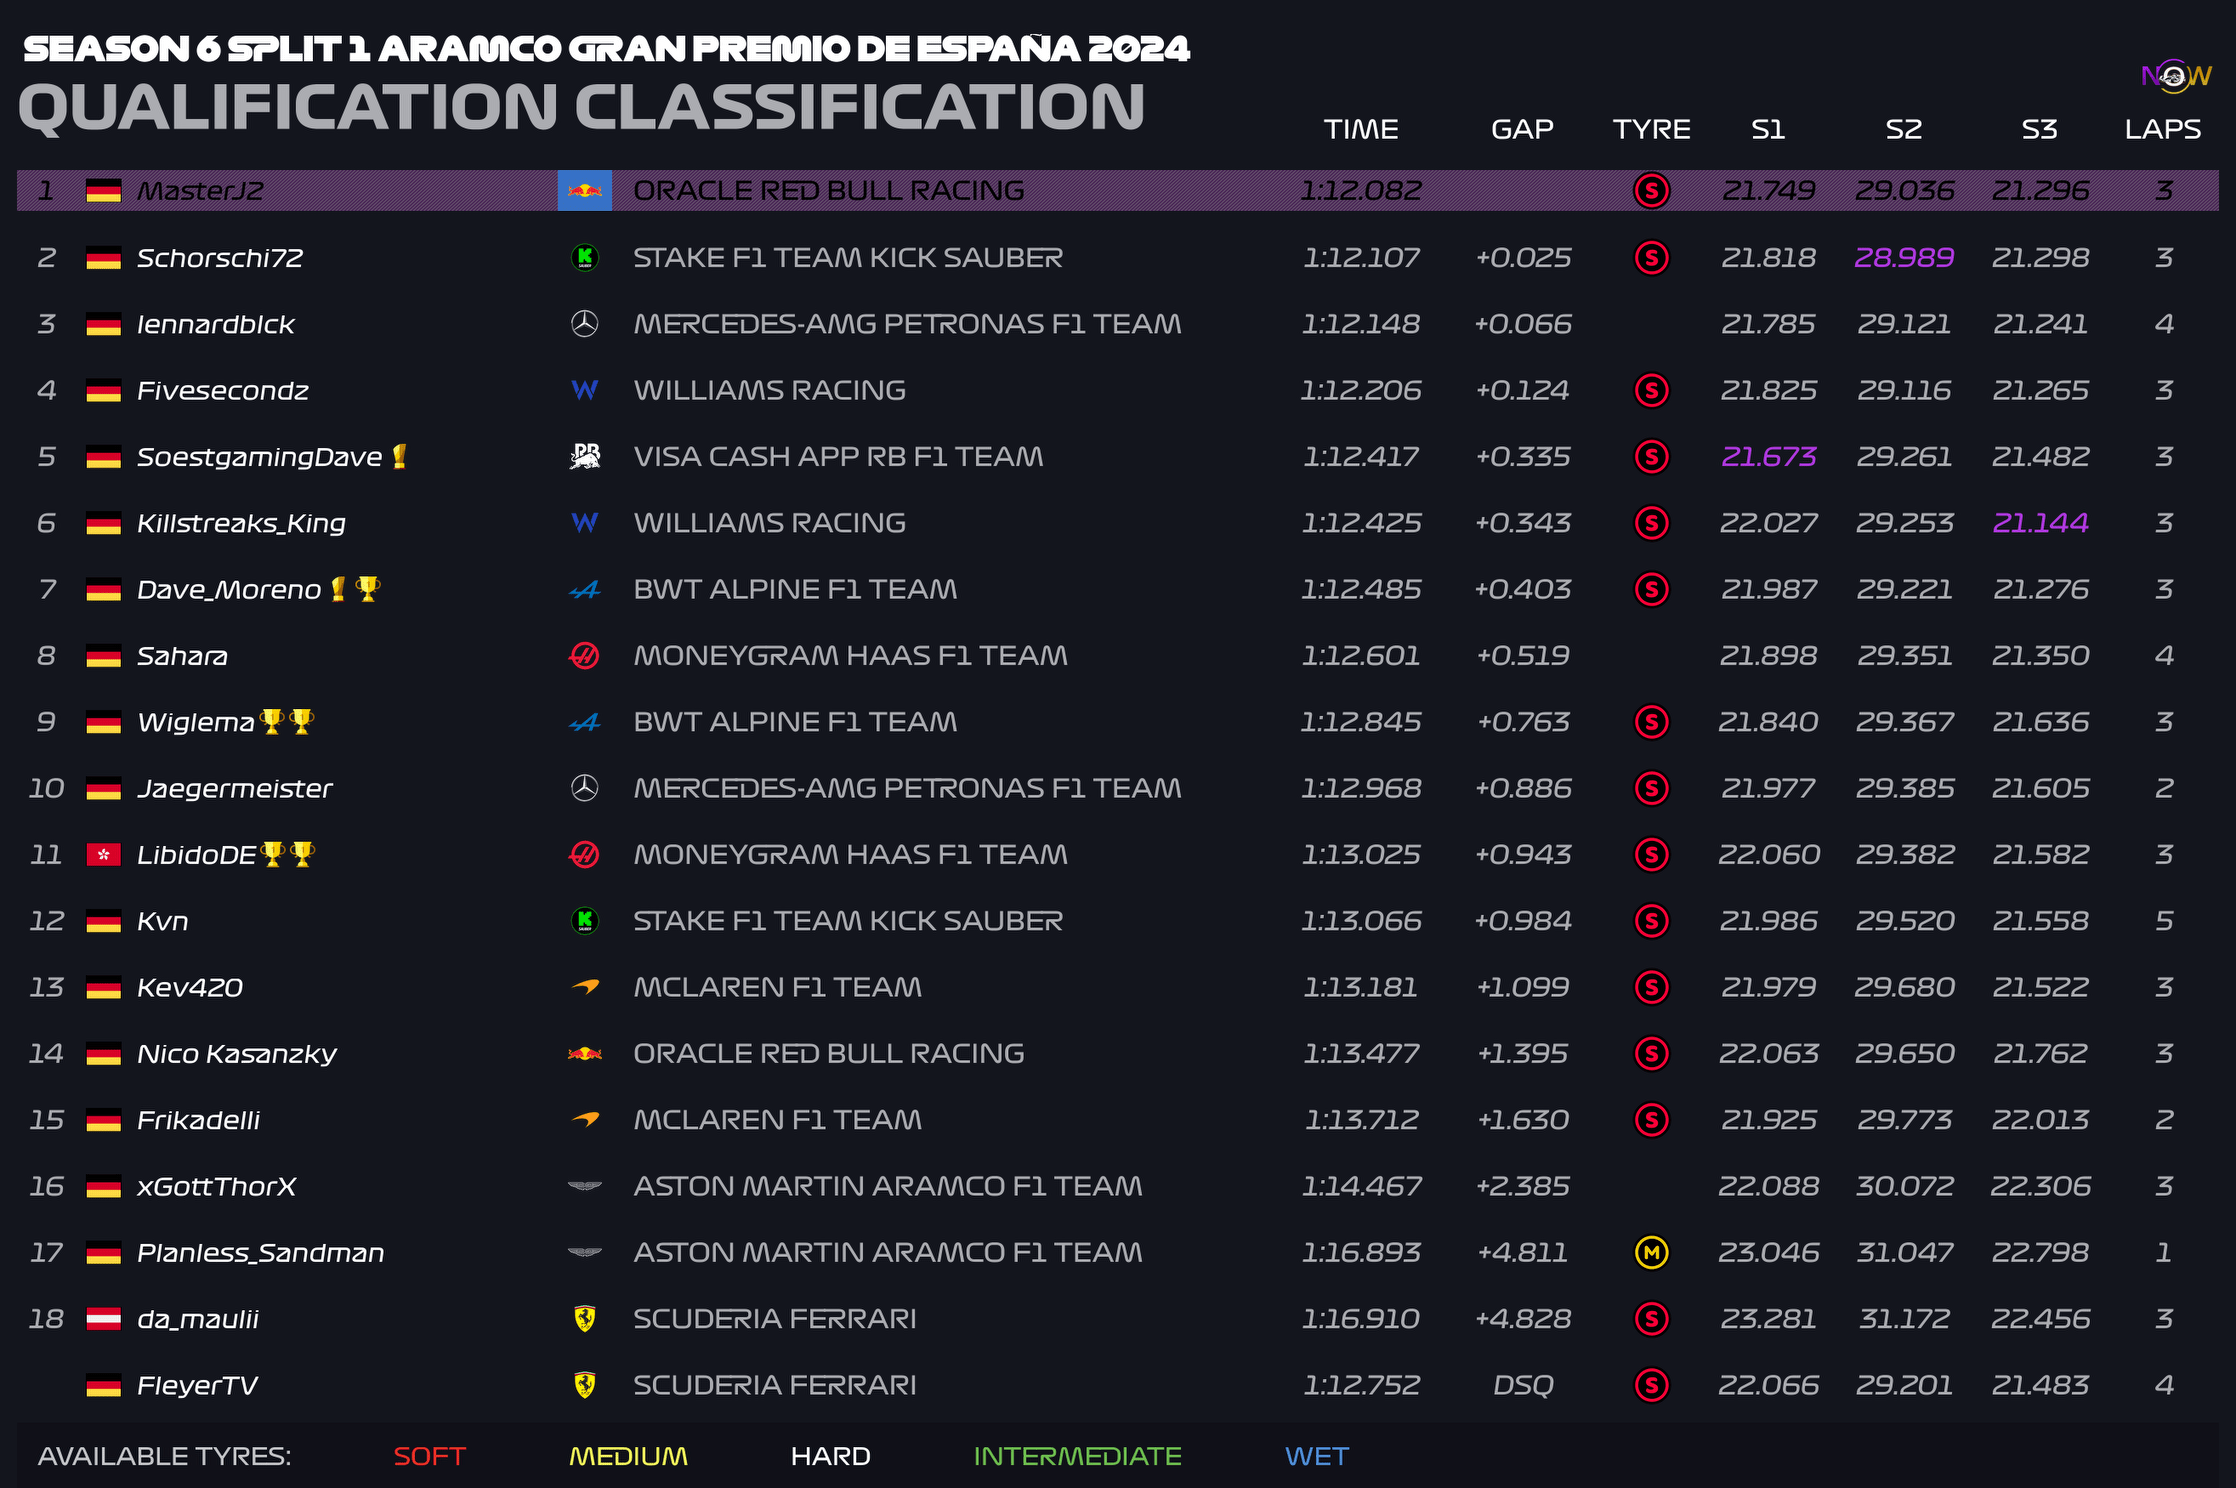Click the TYRE column header

pyautogui.click(x=1651, y=129)
